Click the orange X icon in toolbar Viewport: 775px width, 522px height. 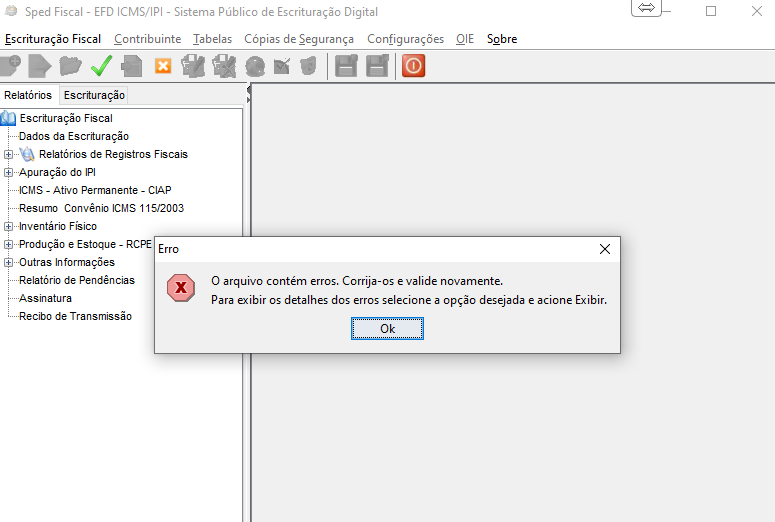[x=162, y=66]
